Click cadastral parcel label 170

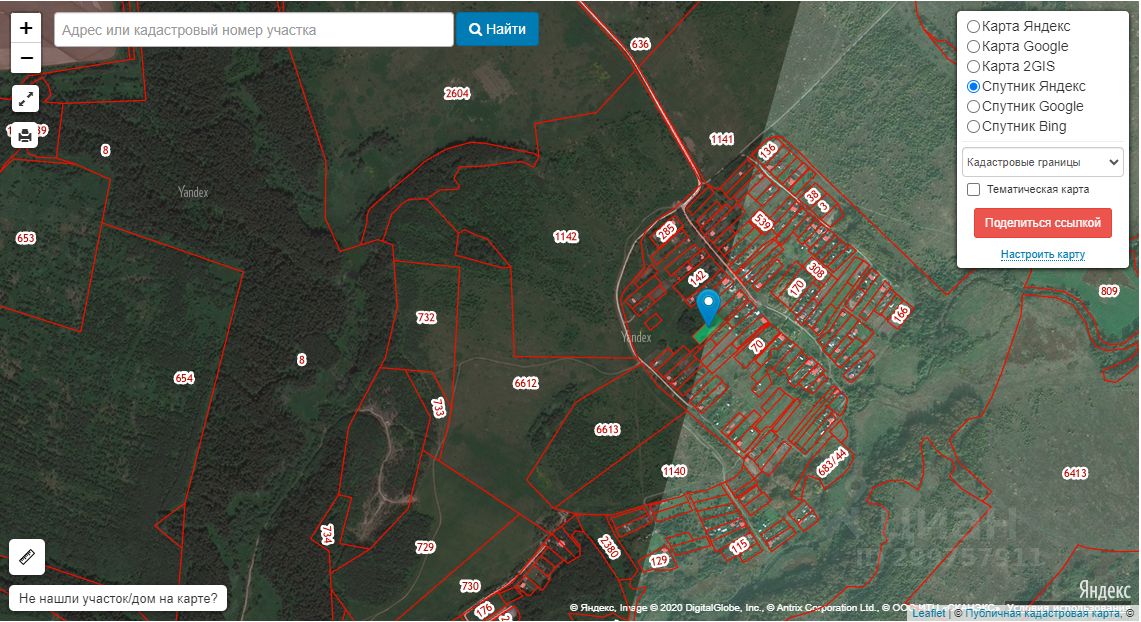[797, 287]
